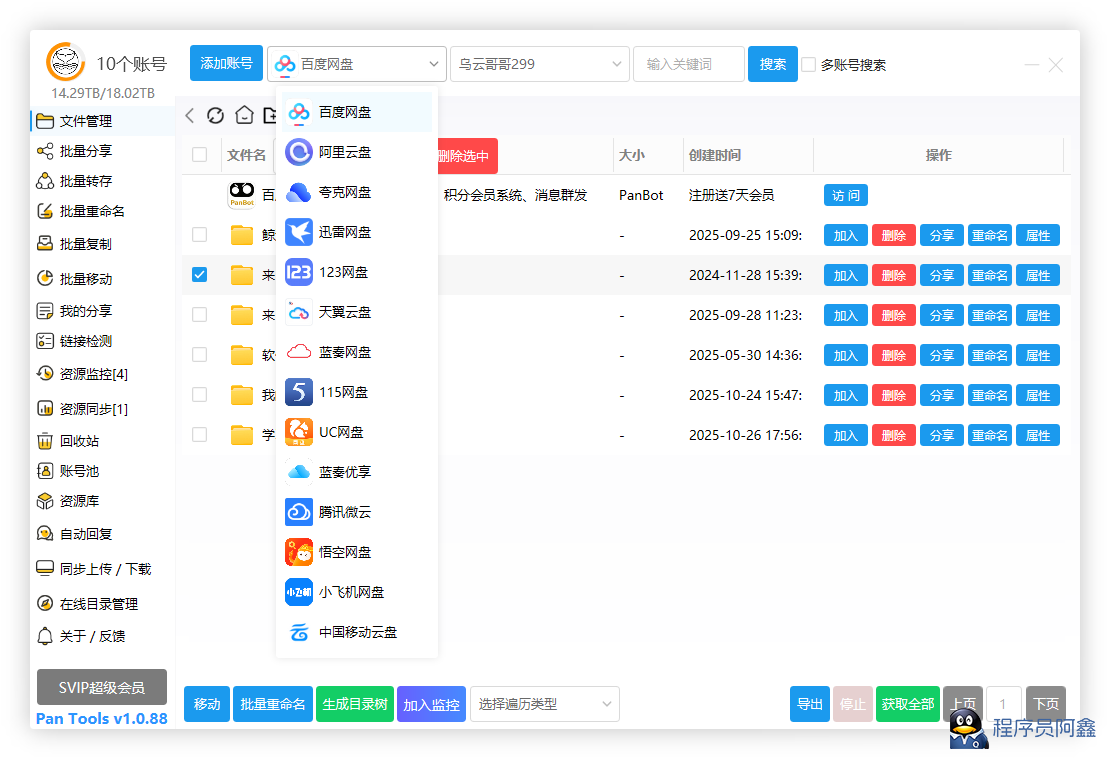This screenshot has height=759, width=1110.
Task: Uncheck the checked folder row checkbox
Action: click(200, 275)
